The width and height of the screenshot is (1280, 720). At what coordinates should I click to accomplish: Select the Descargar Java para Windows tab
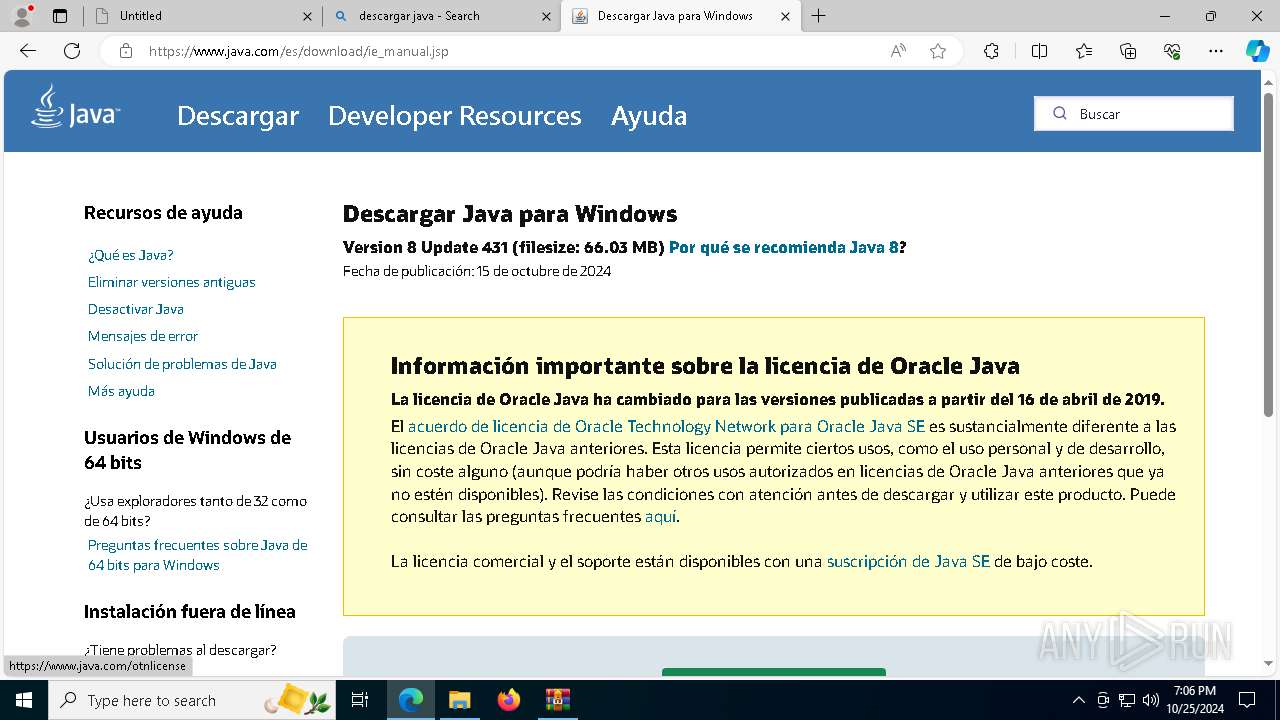point(680,16)
